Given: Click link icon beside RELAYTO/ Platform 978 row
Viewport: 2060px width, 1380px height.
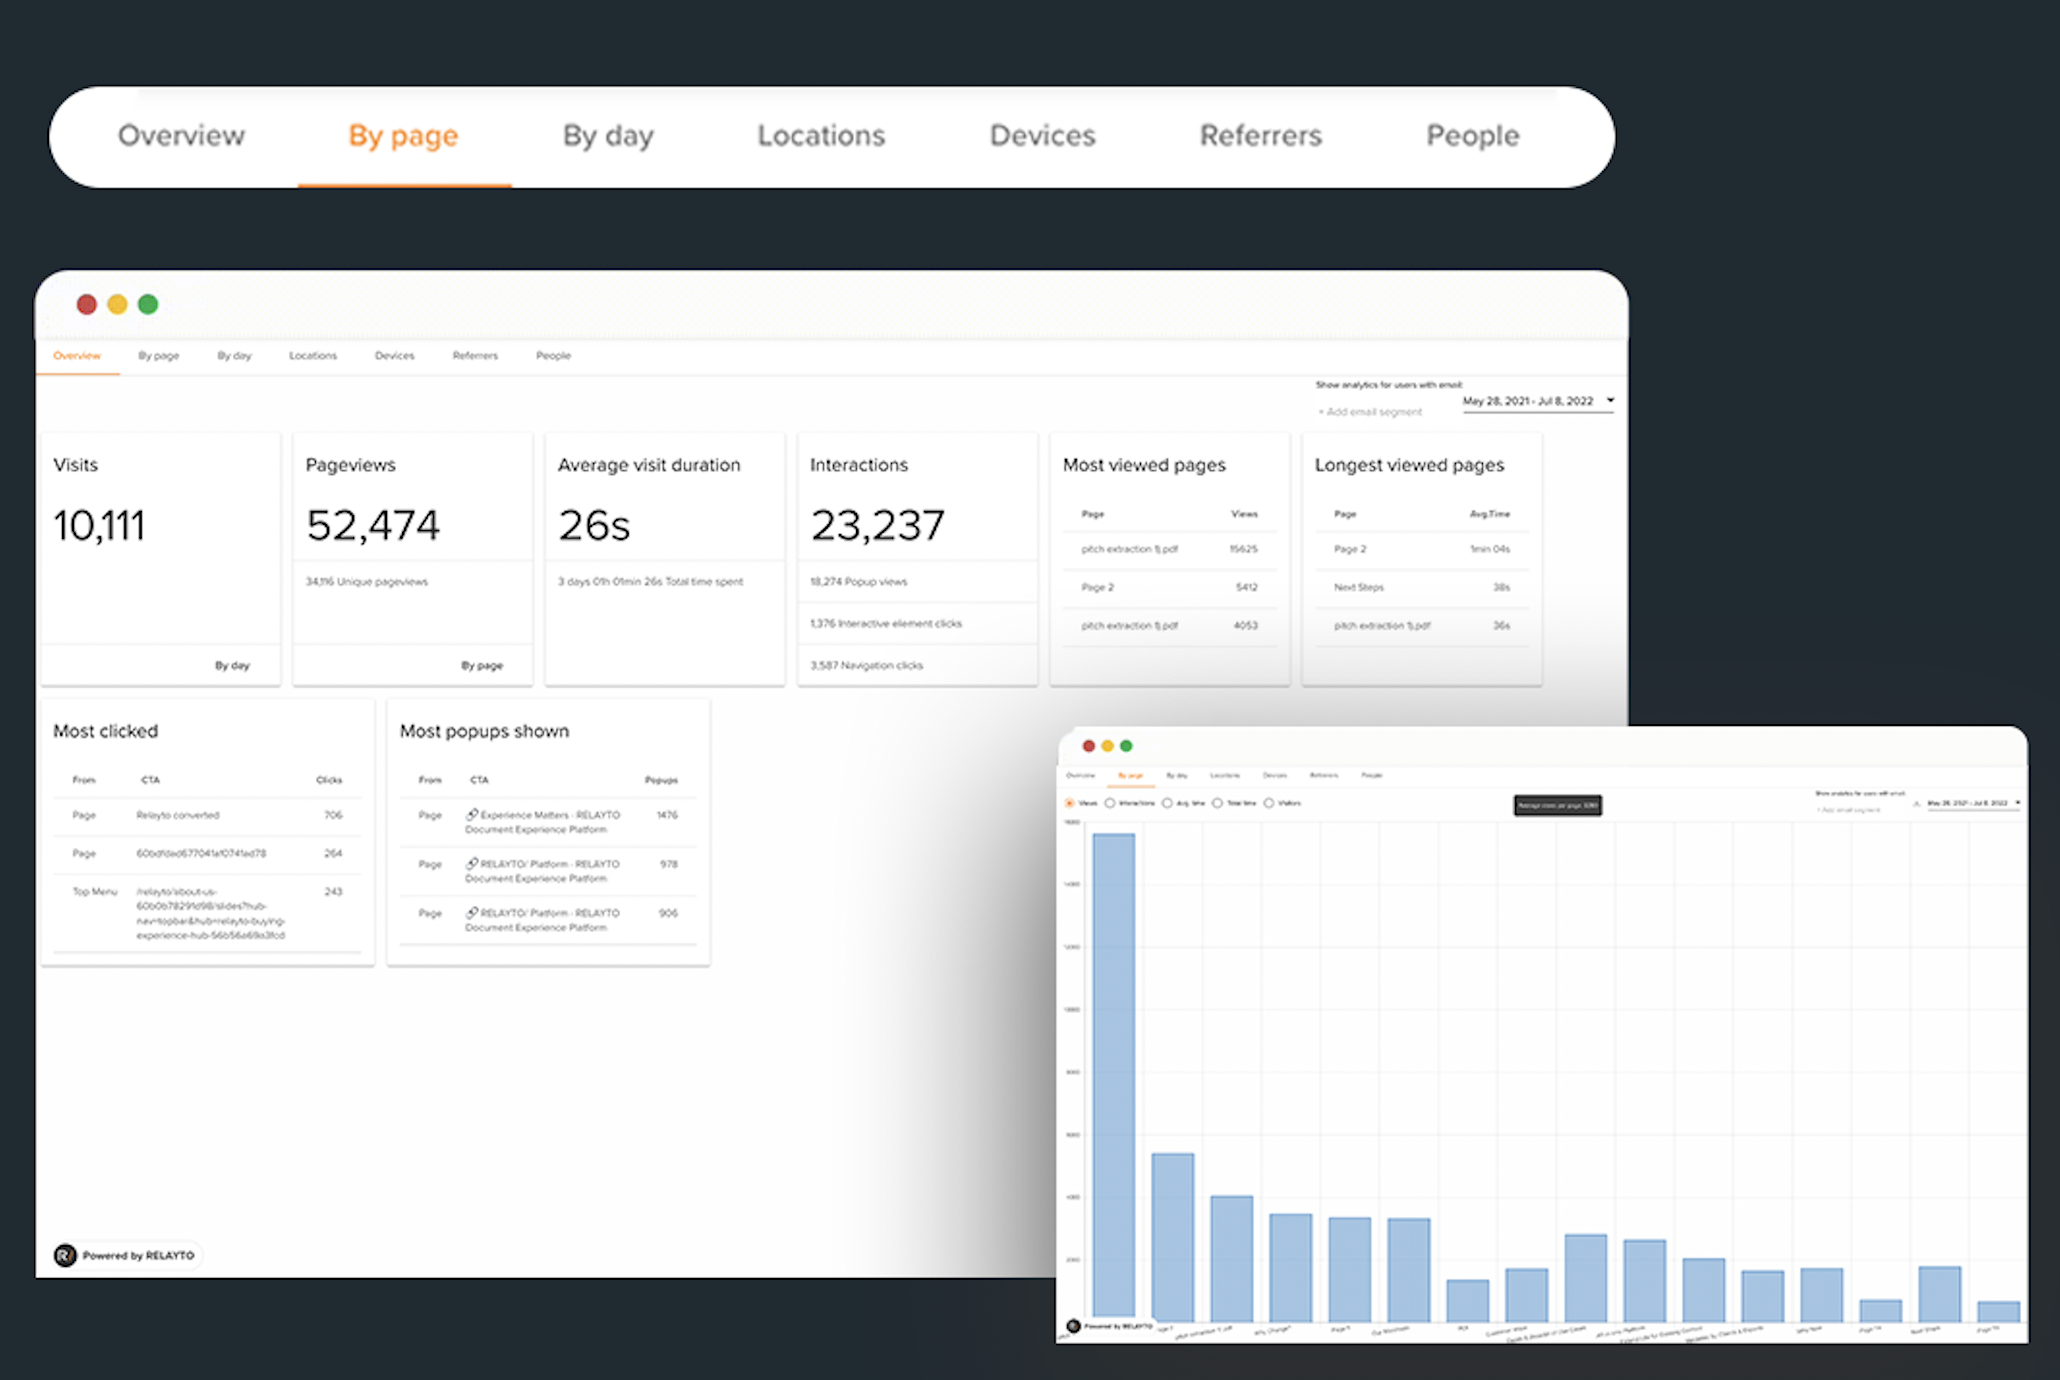Looking at the screenshot, I should 472,863.
